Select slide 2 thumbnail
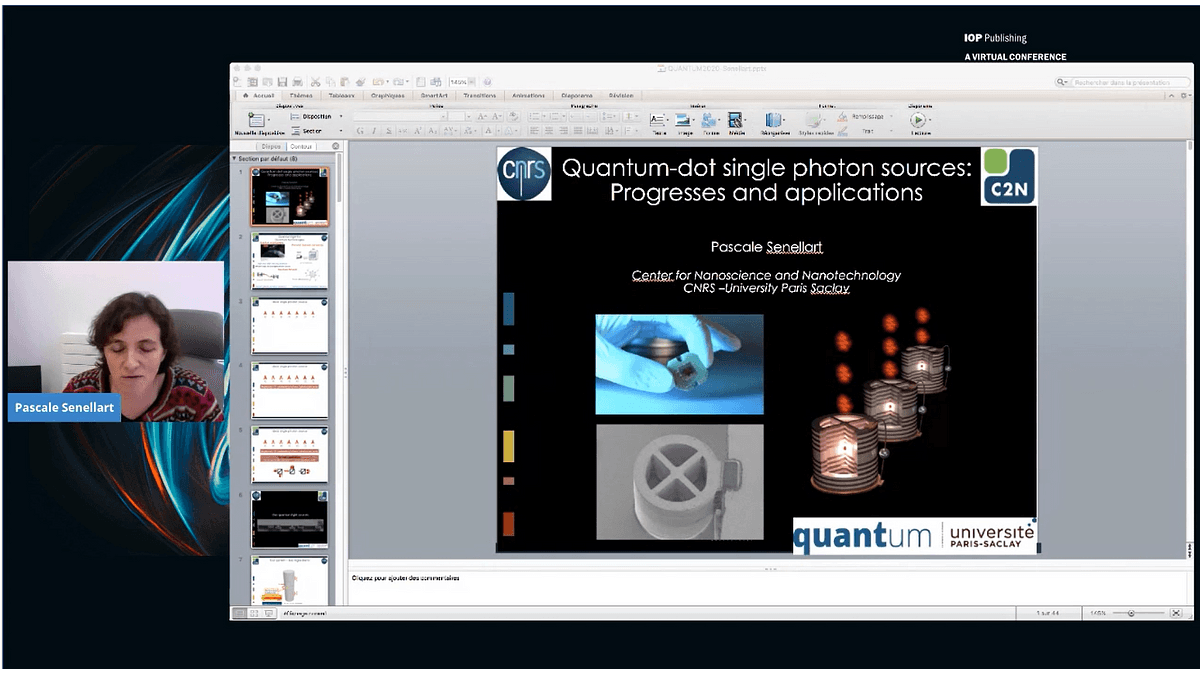The width and height of the screenshot is (1200, 675). (x=289, y=261)
